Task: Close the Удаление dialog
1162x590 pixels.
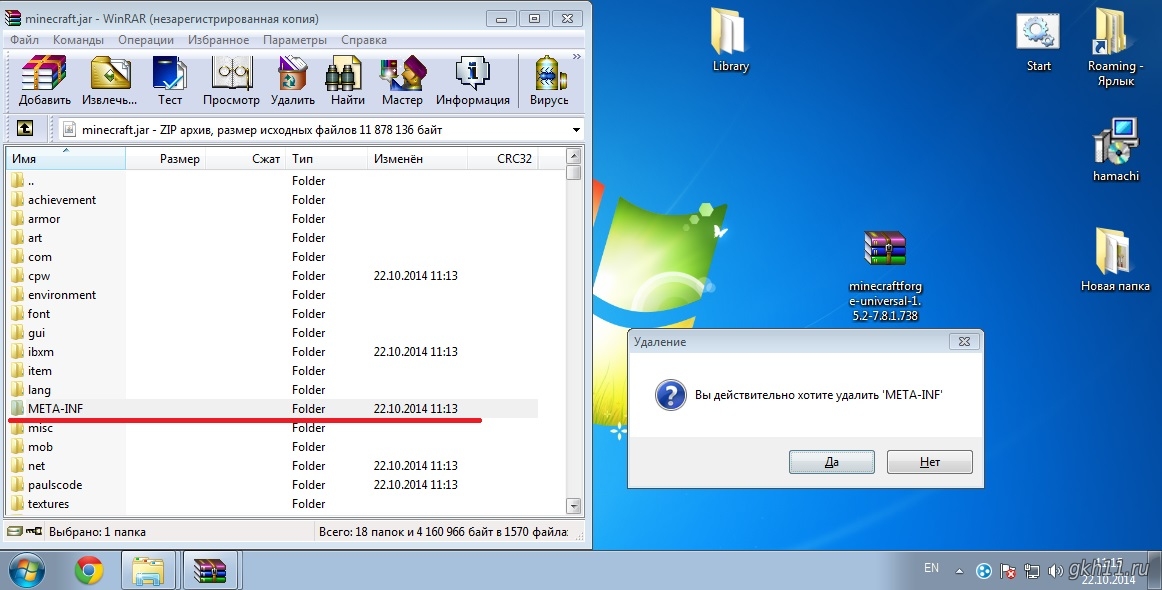Action: point(964,342)
